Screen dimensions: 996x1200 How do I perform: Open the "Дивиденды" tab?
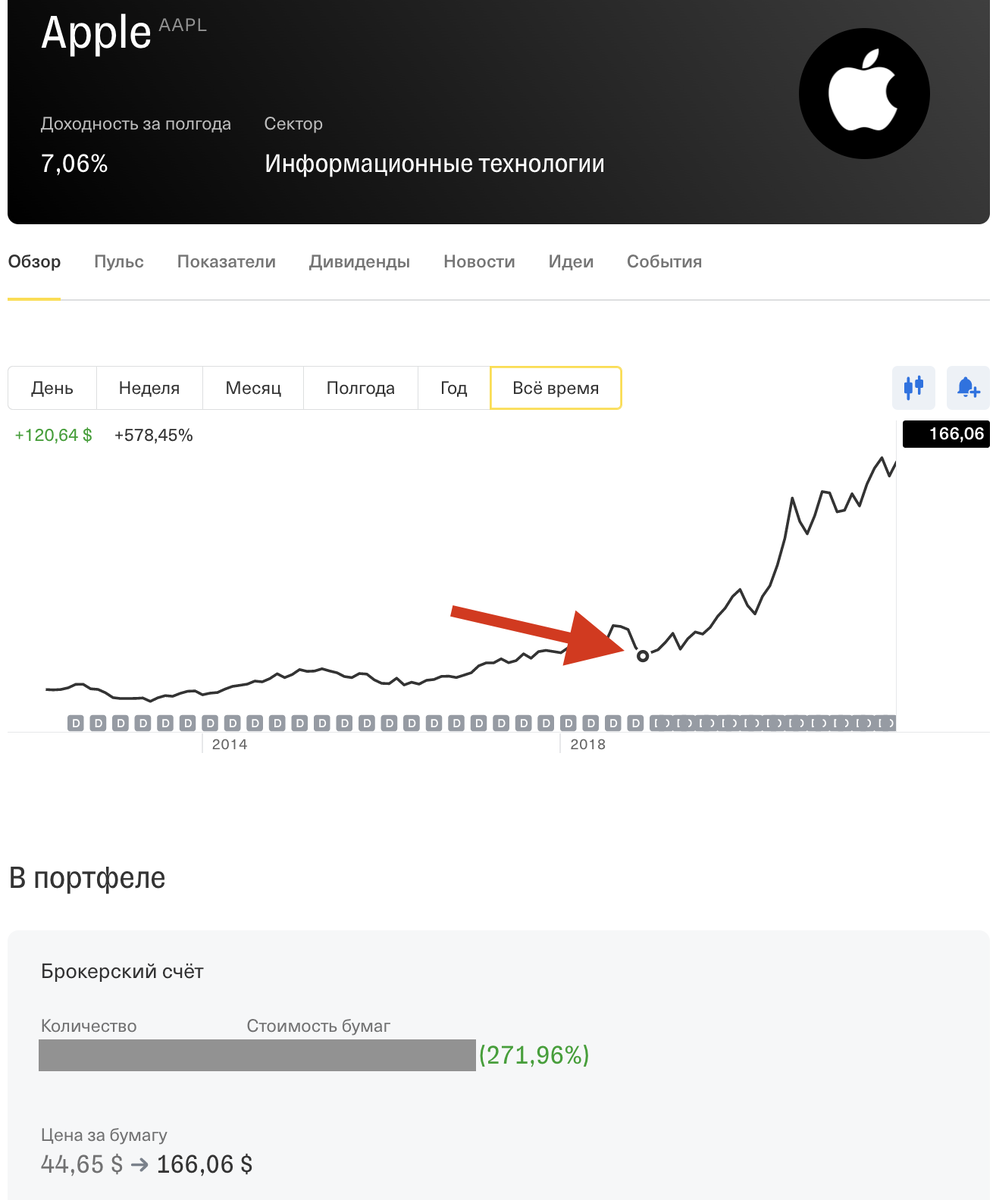click(359, 261)
